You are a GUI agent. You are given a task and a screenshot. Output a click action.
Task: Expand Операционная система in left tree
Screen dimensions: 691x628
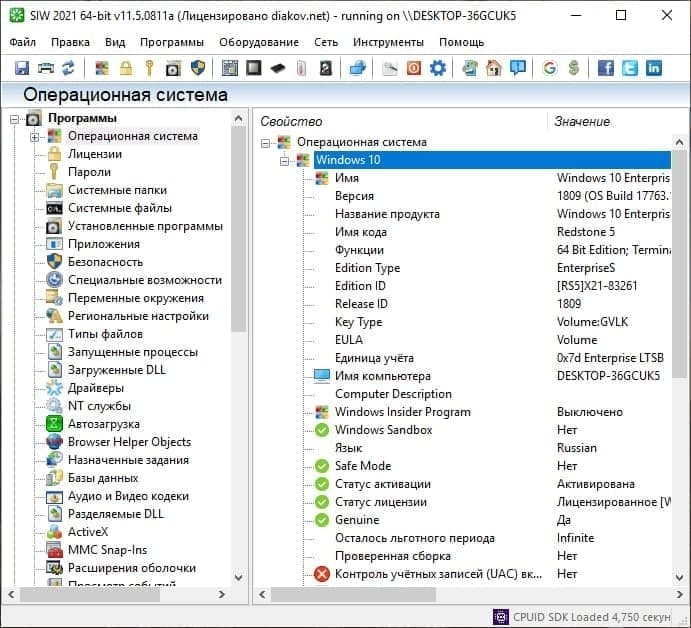tap(34, 137)
